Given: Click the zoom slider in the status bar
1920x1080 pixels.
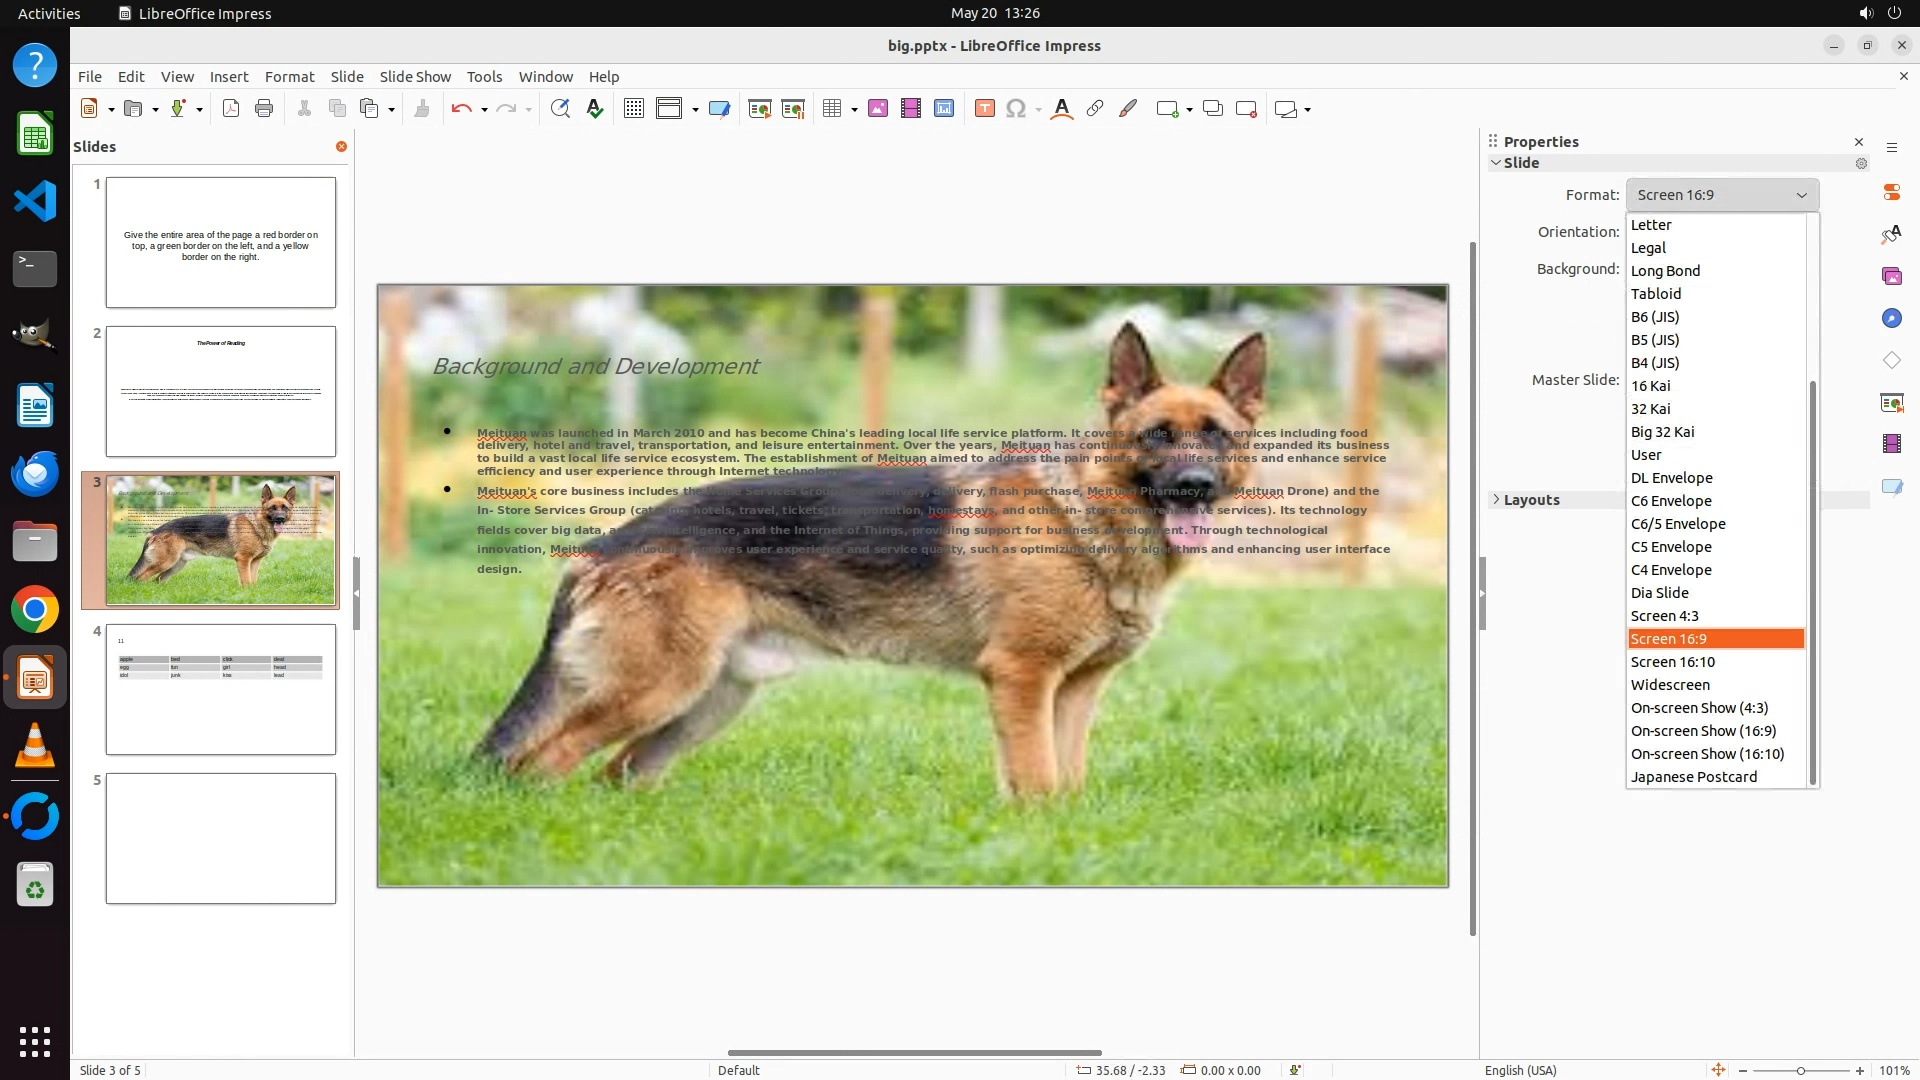Looking at the screenshot, I should pyautogui.click(x=1800, y=1070).
